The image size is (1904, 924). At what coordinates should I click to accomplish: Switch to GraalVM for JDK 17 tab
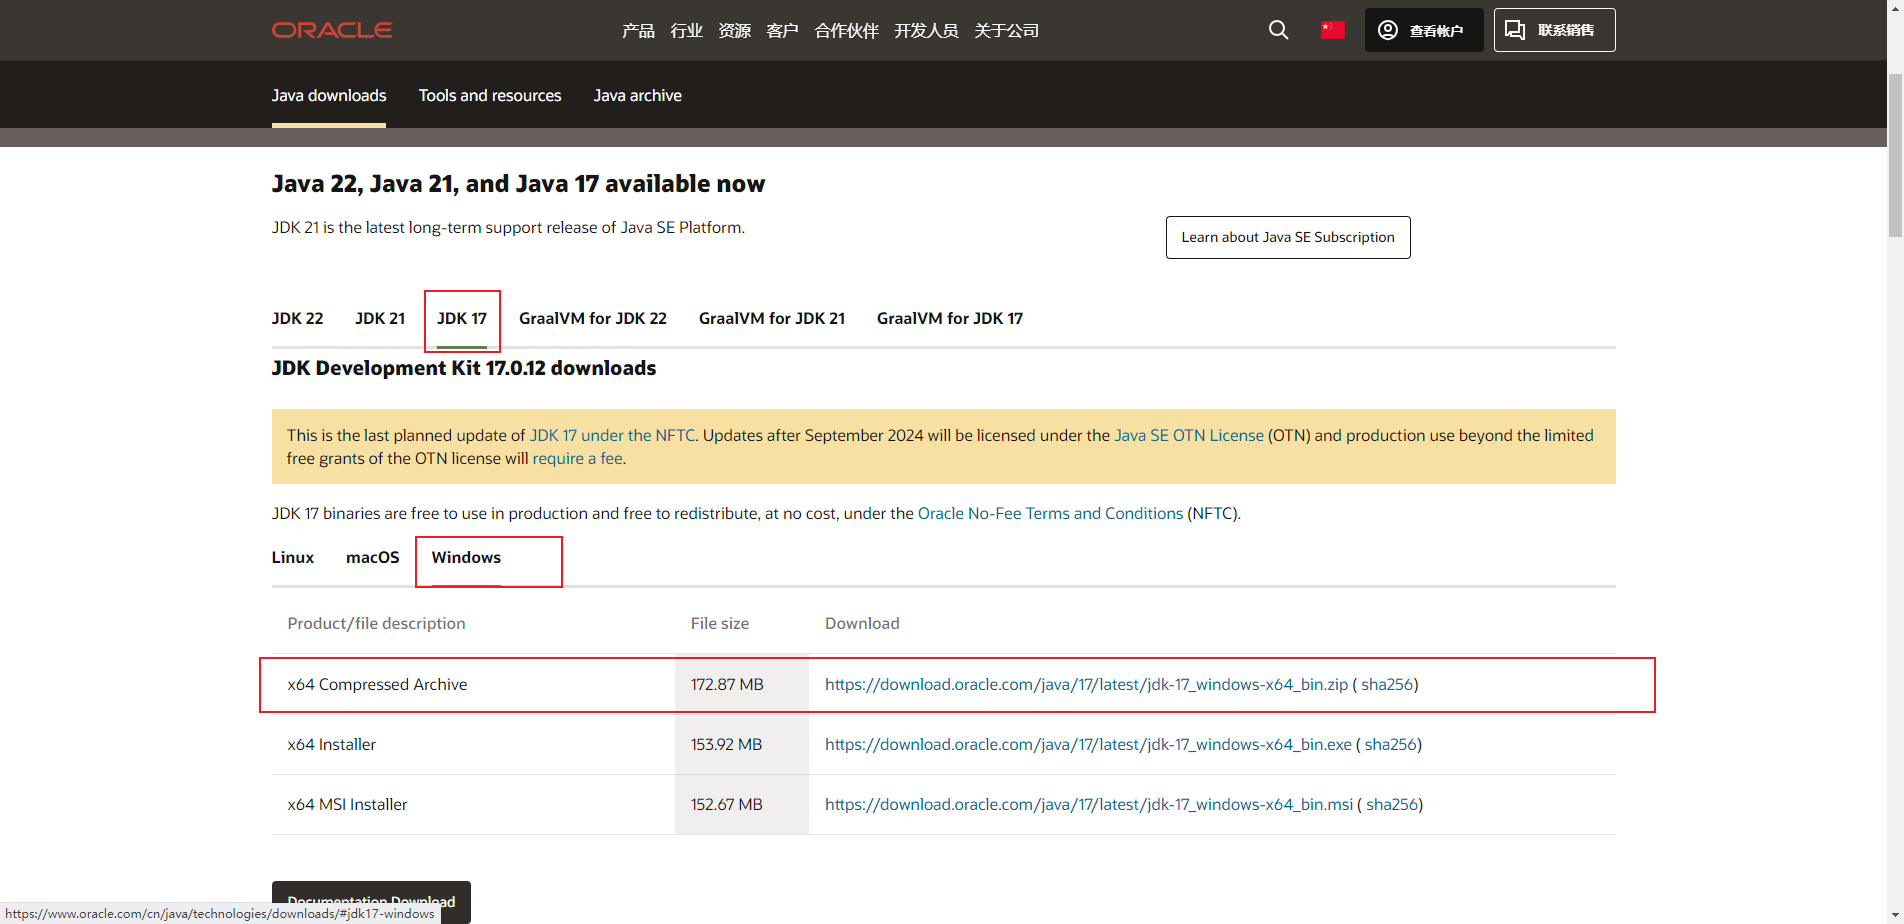pos(950,319)
